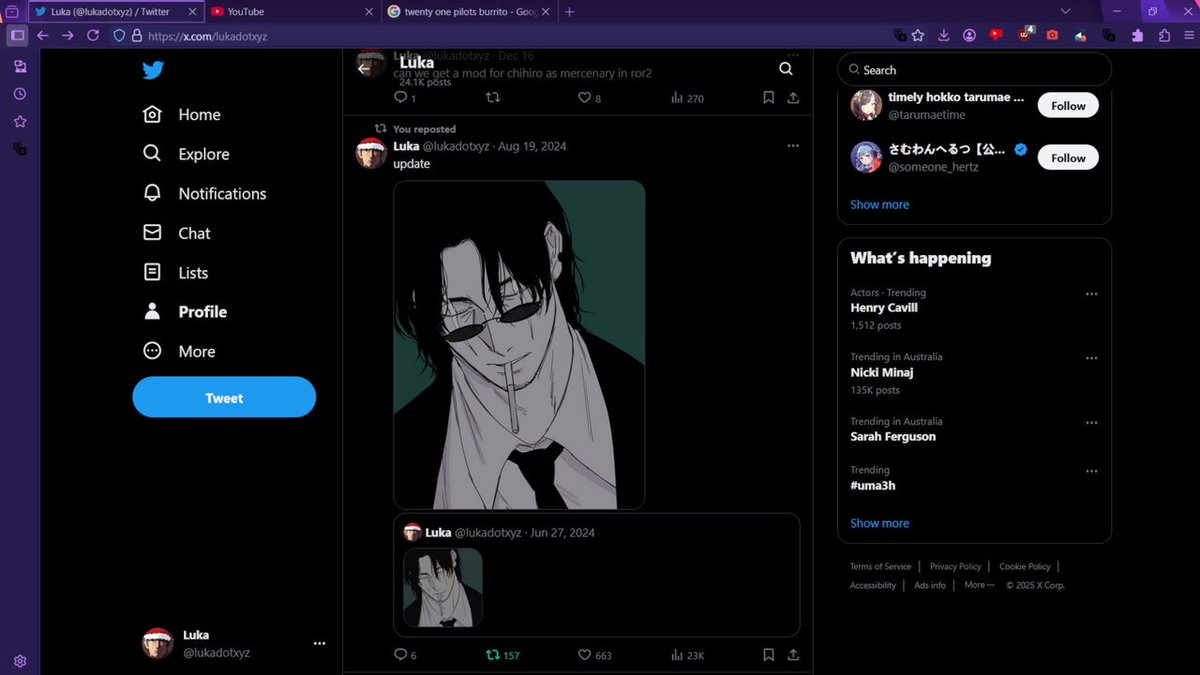
Task: Open options for Henry Cavill trend
Action: pyautogui.click(x=1092, y=294)
